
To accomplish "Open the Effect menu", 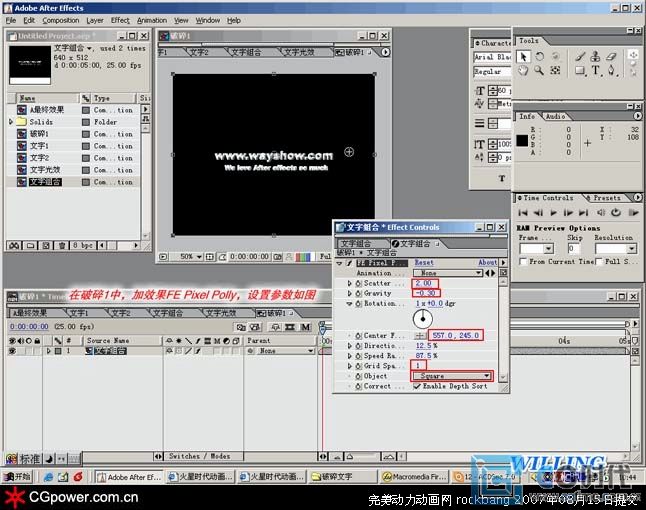I will (x=120, y=20).
